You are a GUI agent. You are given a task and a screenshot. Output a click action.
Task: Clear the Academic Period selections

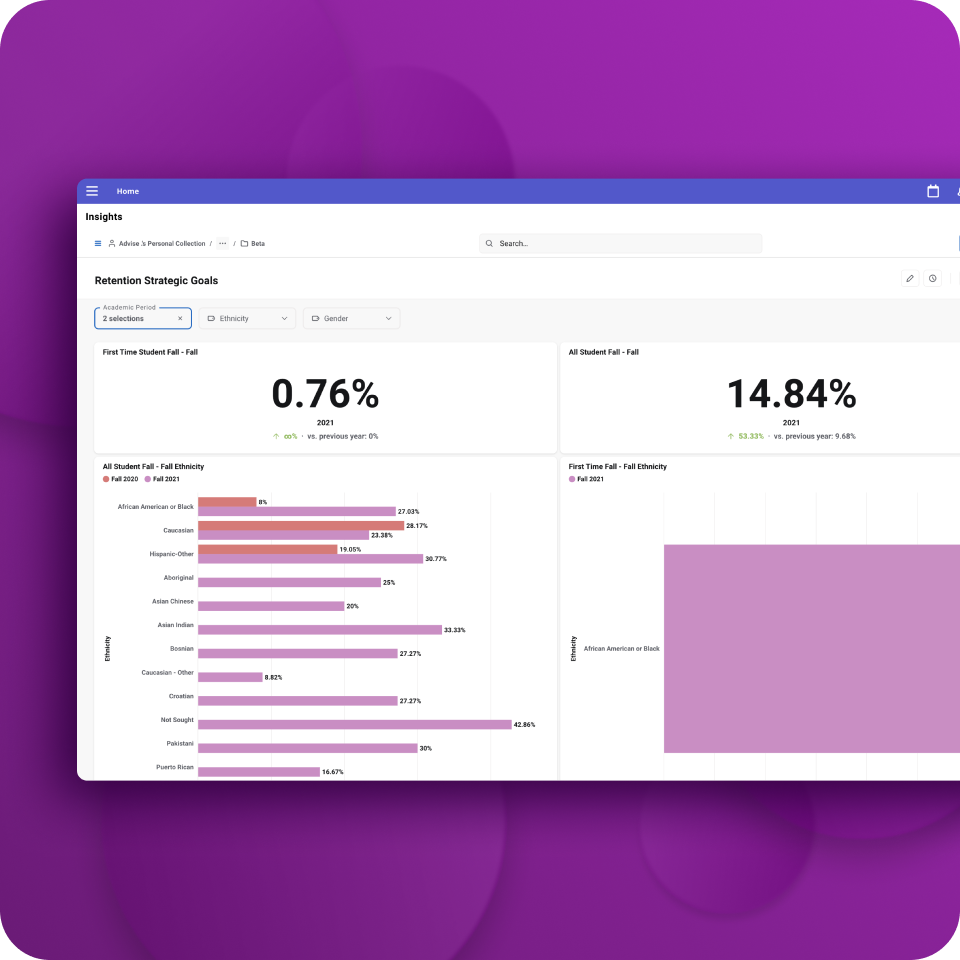tap(180, 318)
